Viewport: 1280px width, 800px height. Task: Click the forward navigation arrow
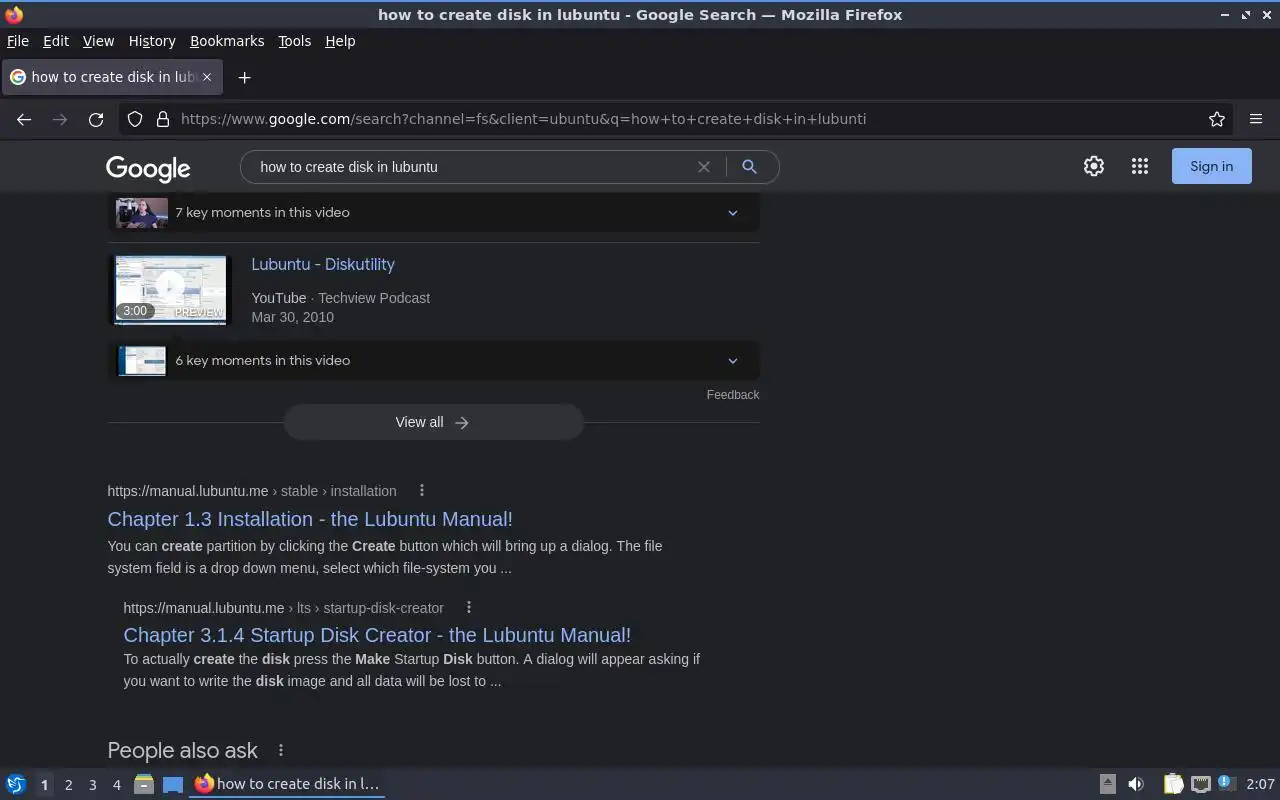(x=60, y=119)
